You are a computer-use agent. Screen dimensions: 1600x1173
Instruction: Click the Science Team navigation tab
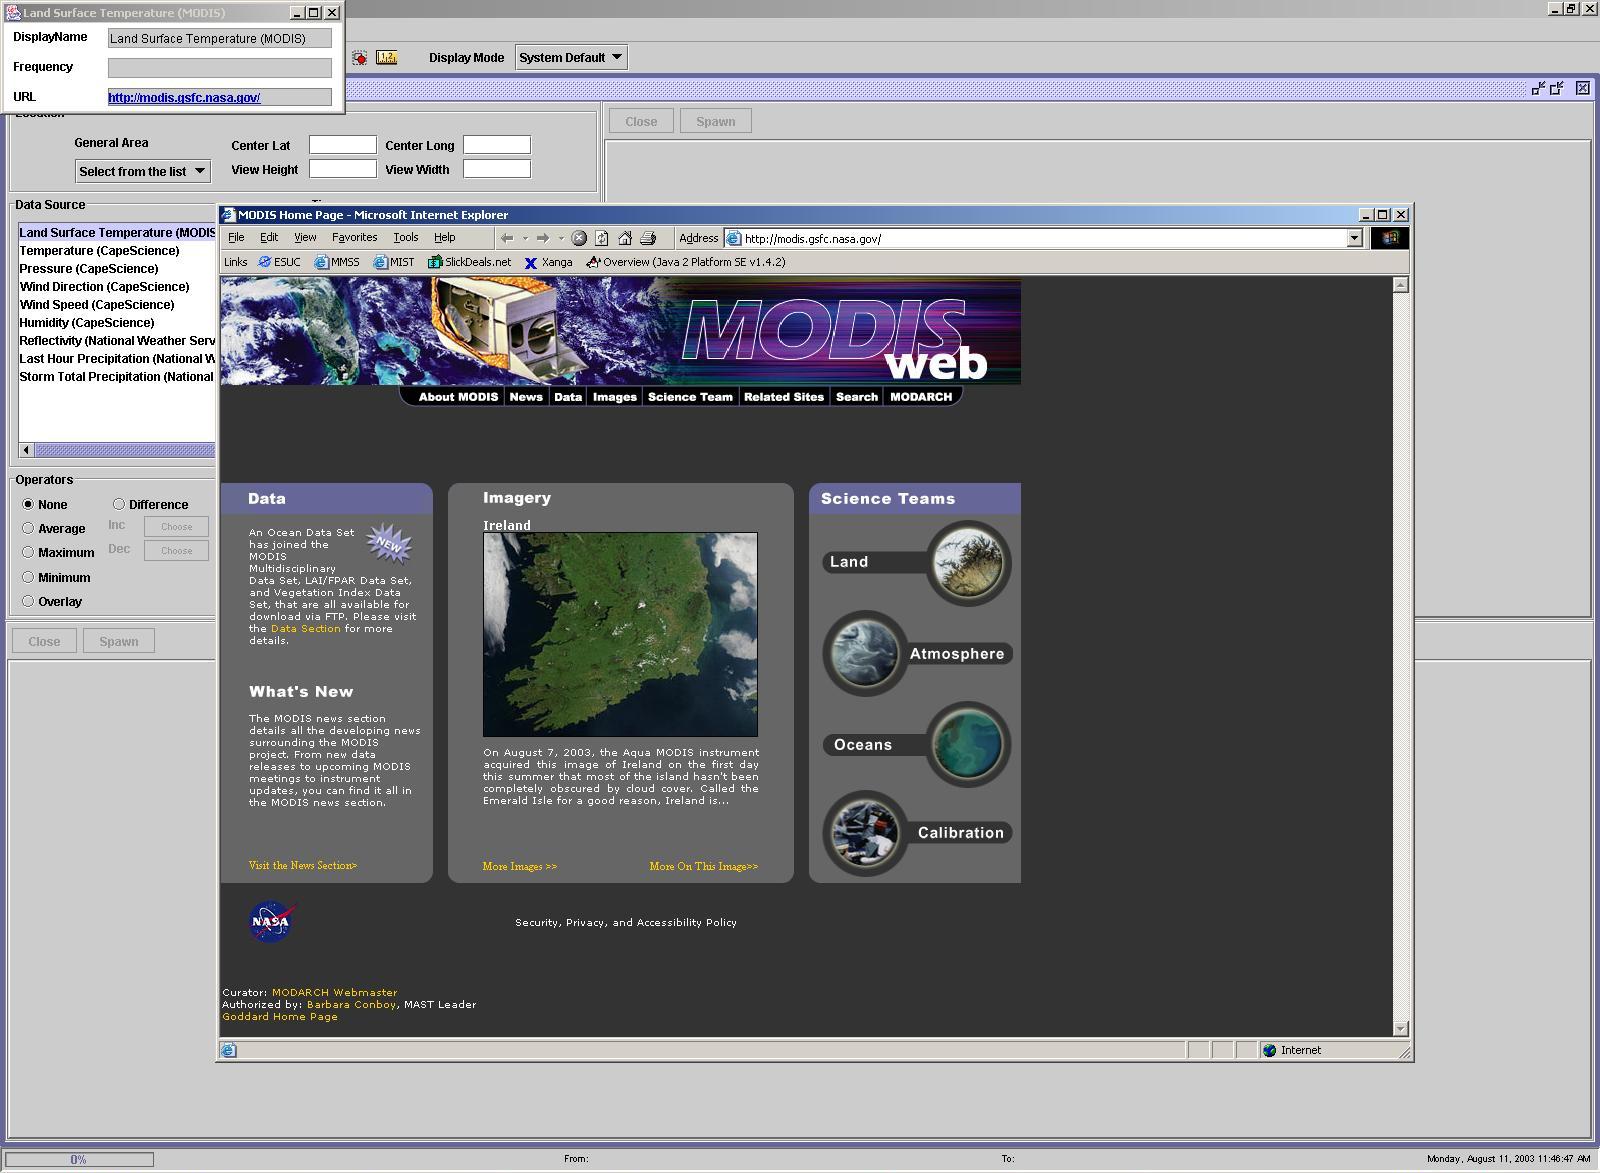[690, 397]
